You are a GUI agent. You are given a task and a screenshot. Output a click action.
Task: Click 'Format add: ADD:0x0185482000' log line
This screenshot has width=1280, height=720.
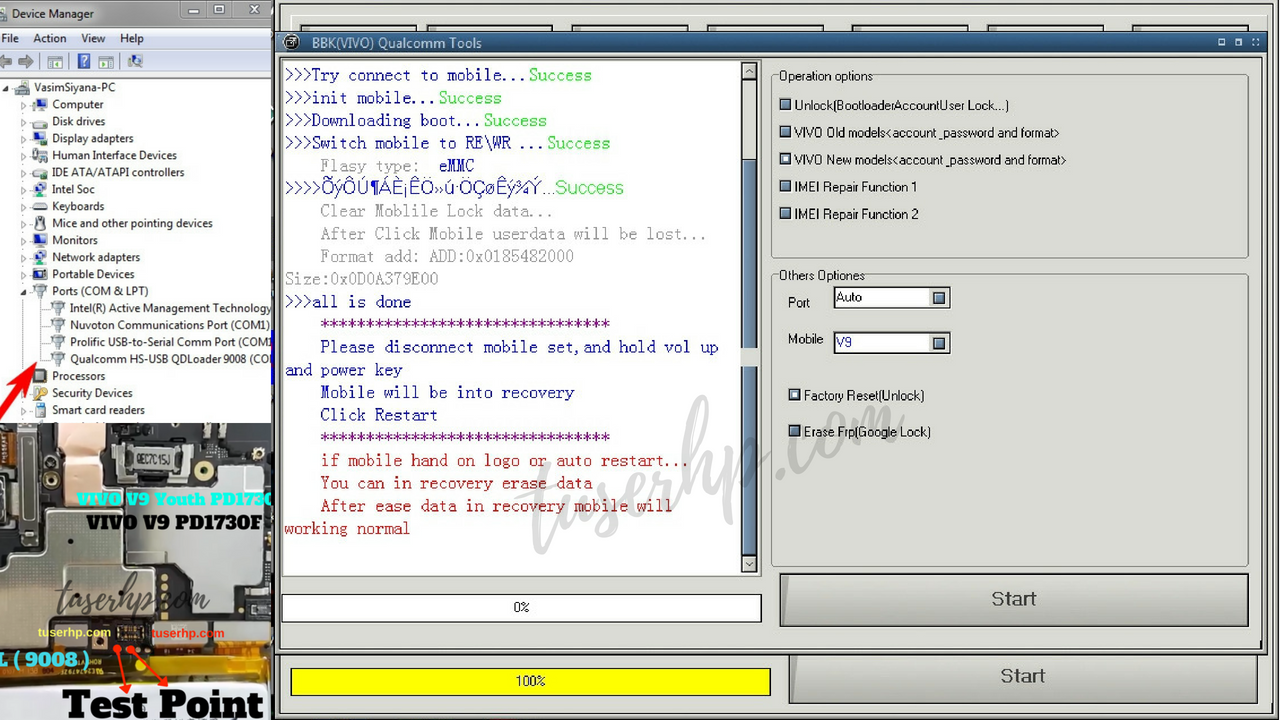click(x=447, y=256)
